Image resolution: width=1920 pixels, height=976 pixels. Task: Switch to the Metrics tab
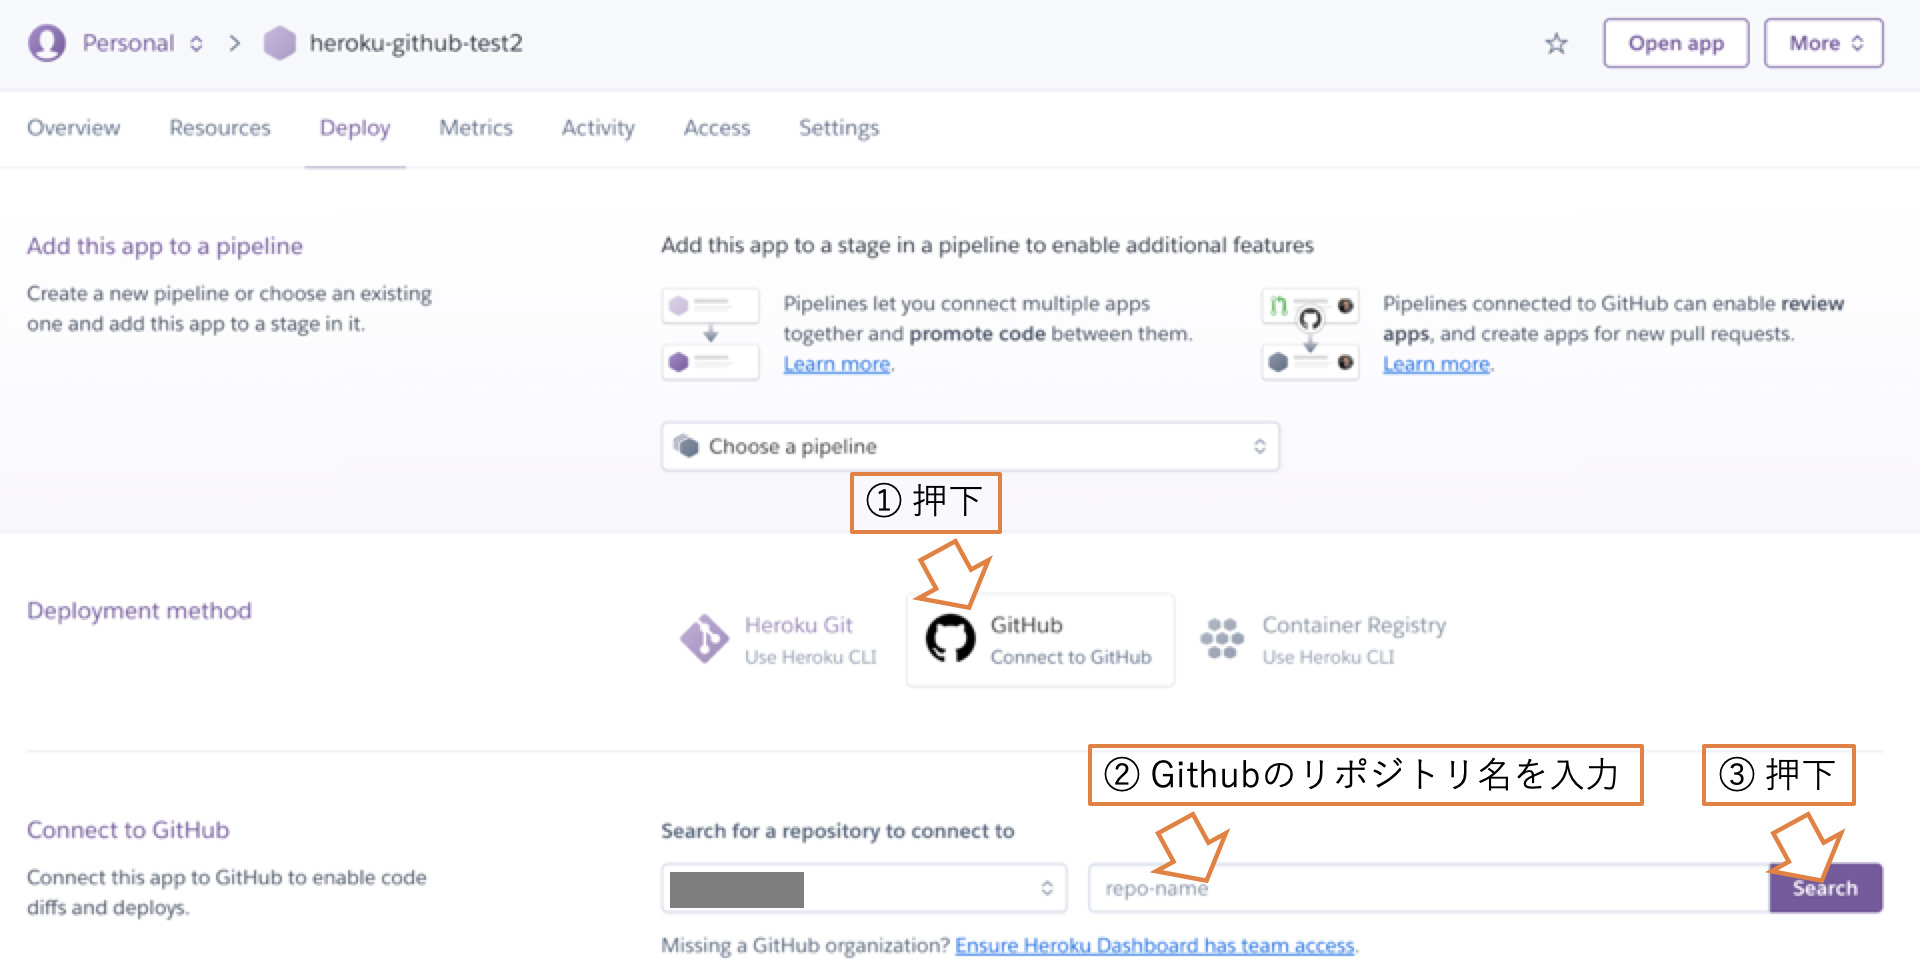click(x=476, y=128)
